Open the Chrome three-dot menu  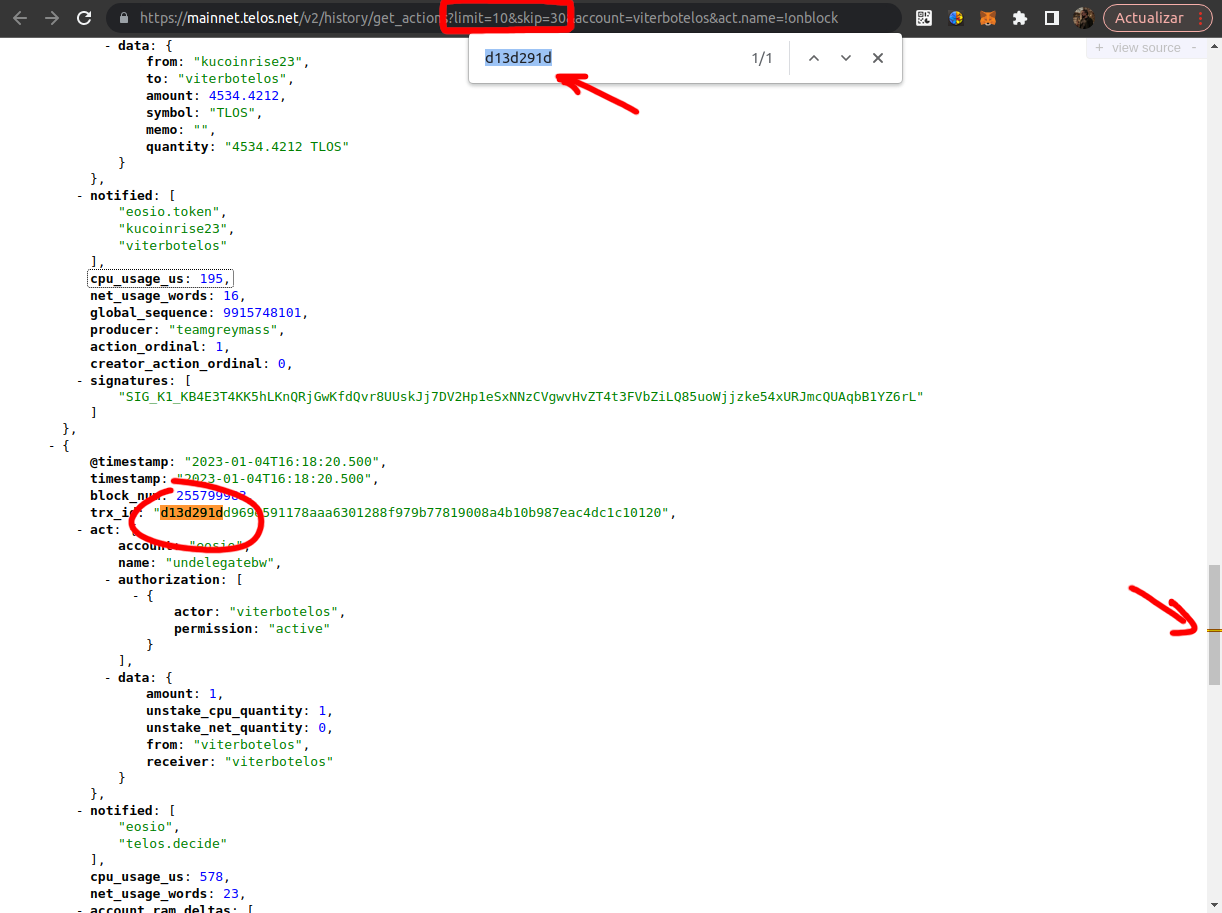pos(1202,17)
